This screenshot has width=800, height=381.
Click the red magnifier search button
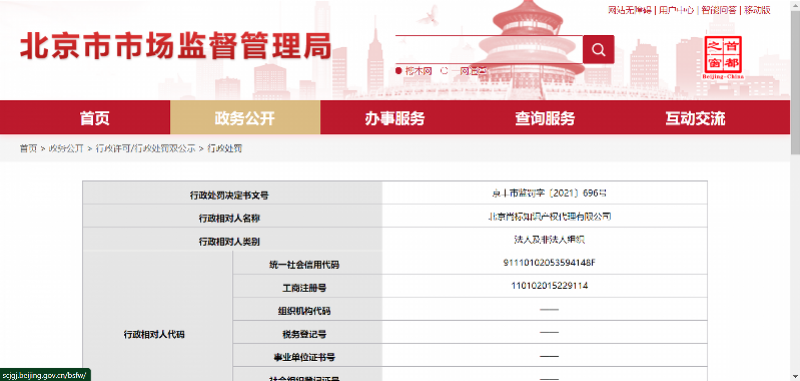[x=598, y=49]
